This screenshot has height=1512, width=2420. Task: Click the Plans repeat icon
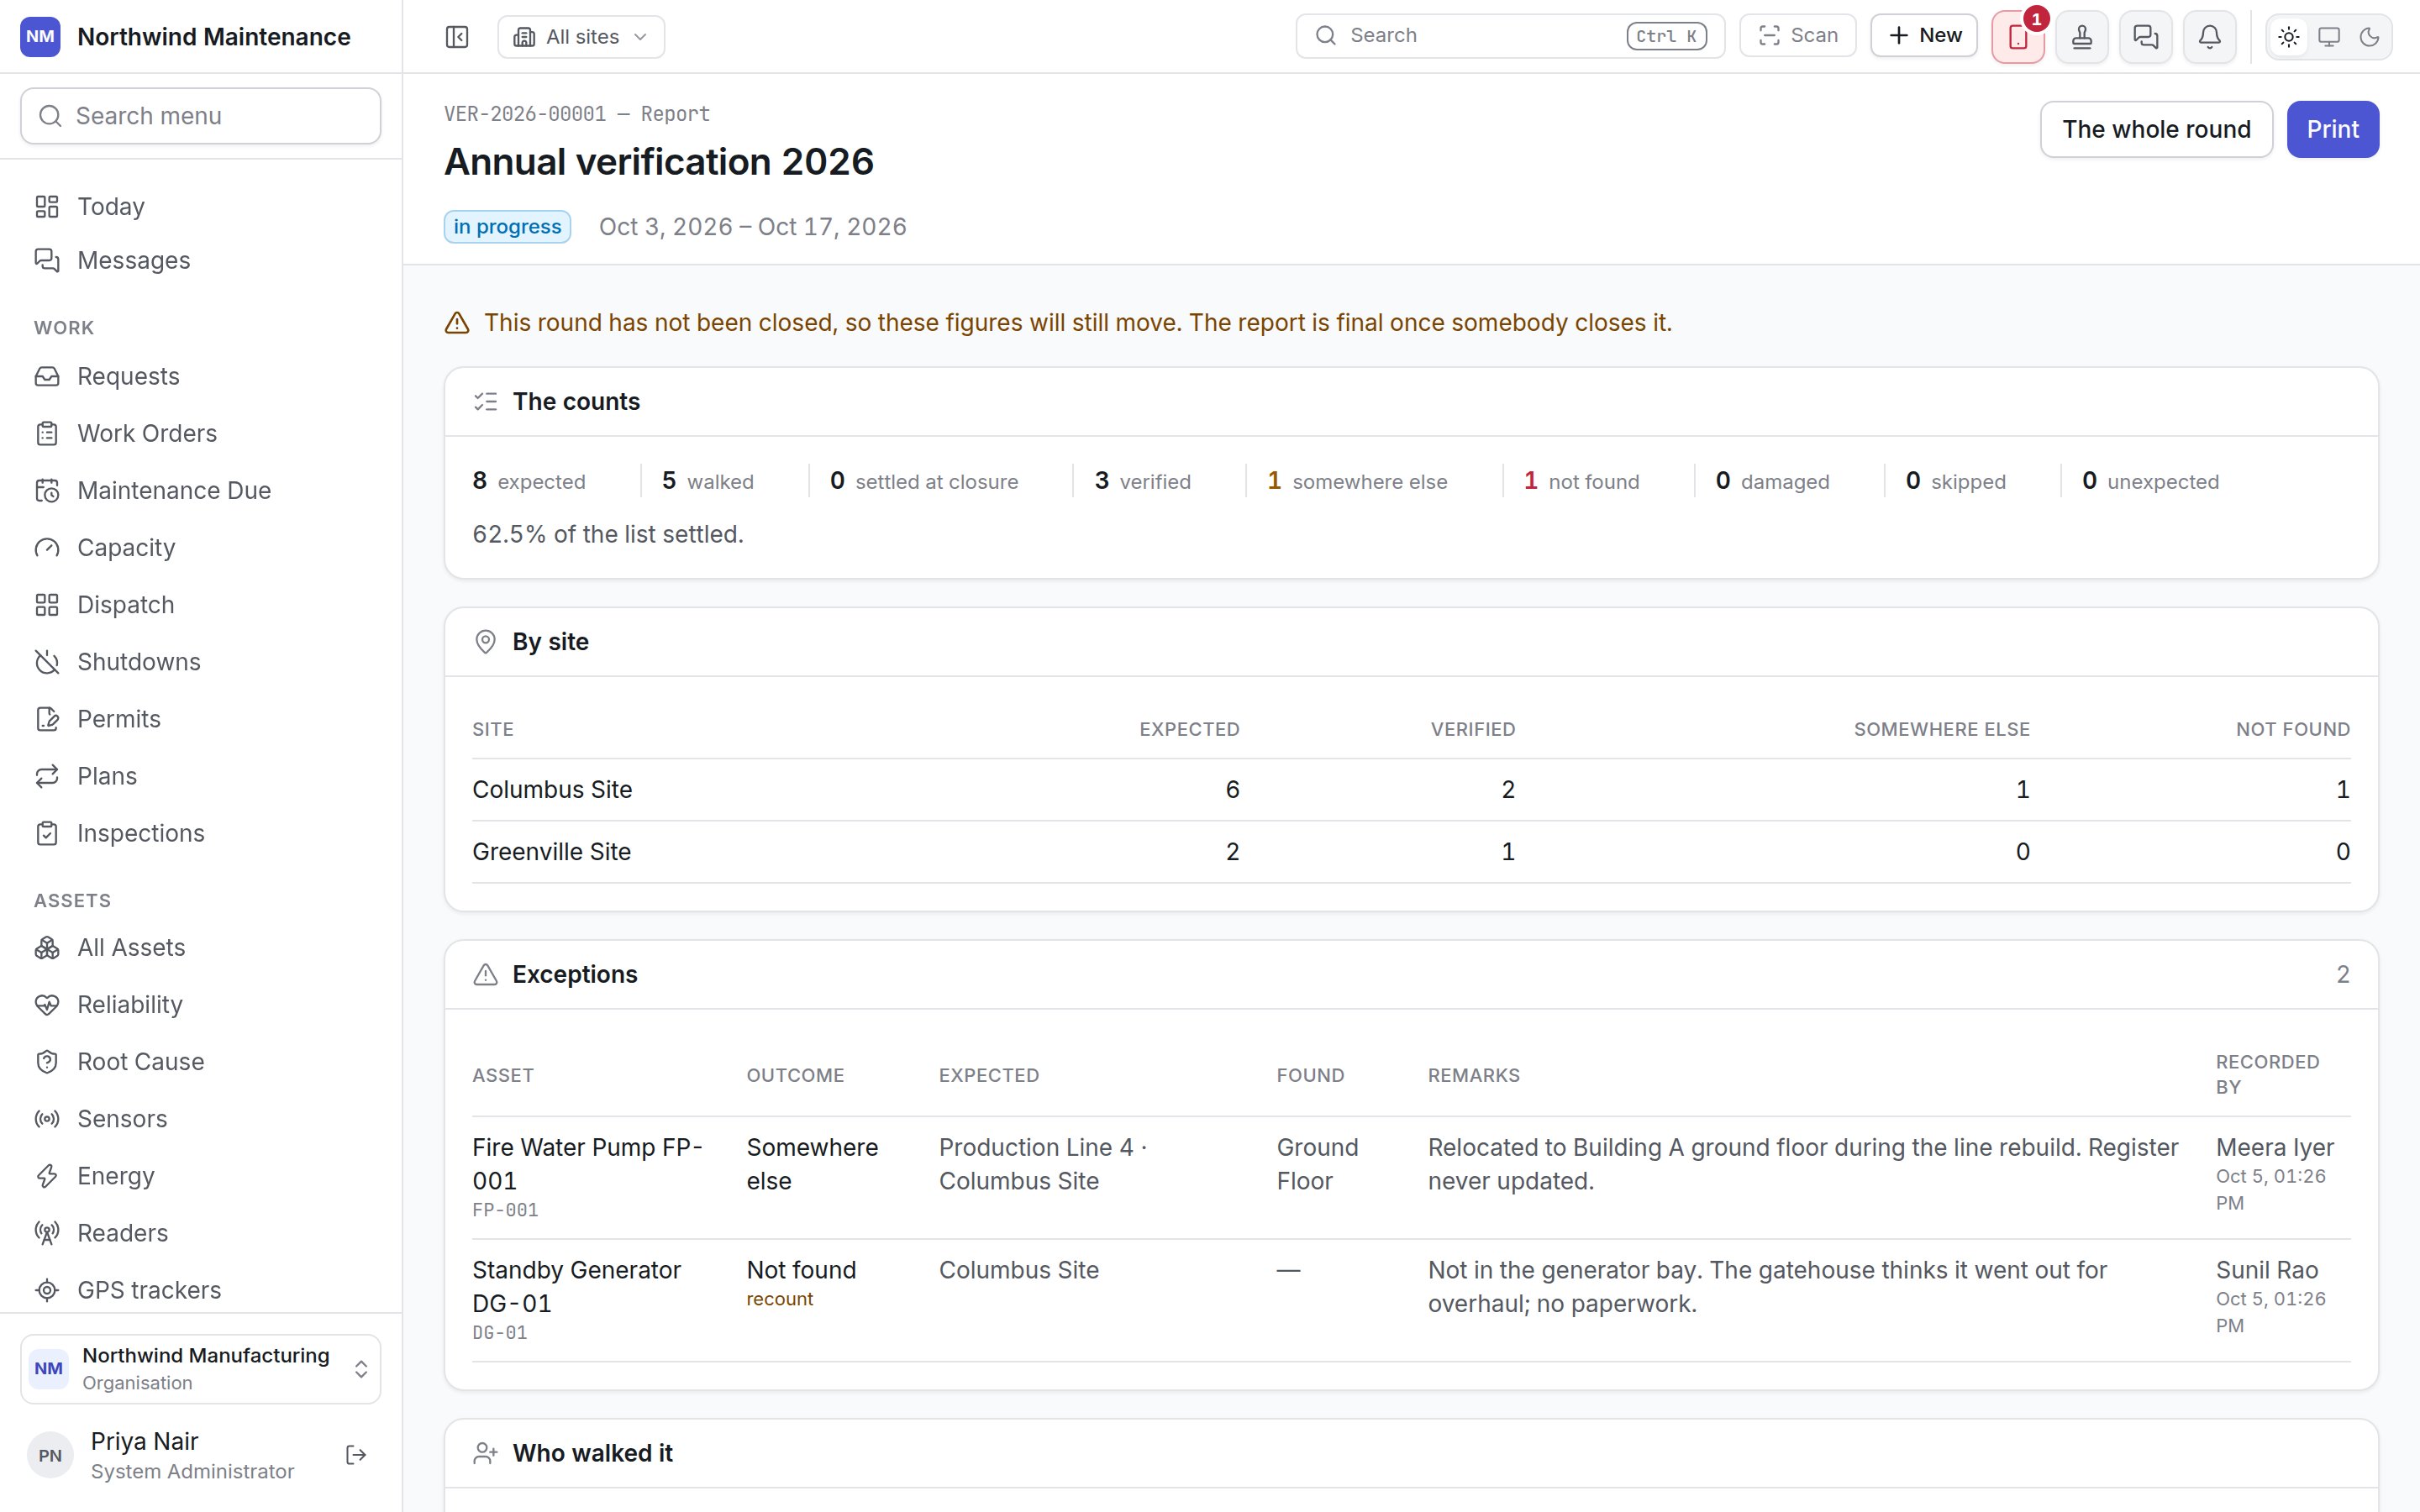(47, 776)
